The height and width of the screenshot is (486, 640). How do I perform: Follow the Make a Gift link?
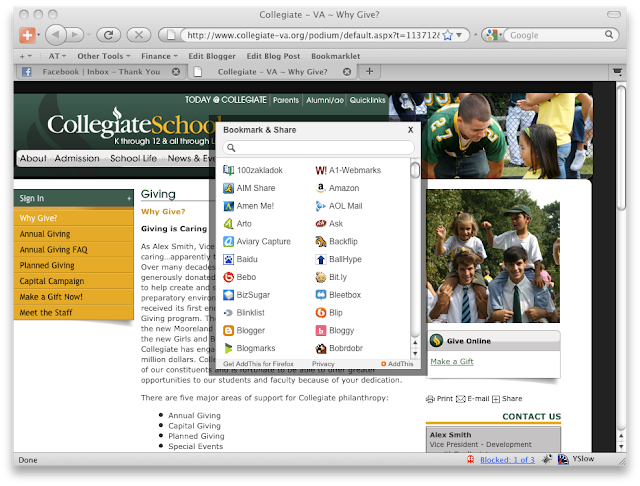(452, 361)
